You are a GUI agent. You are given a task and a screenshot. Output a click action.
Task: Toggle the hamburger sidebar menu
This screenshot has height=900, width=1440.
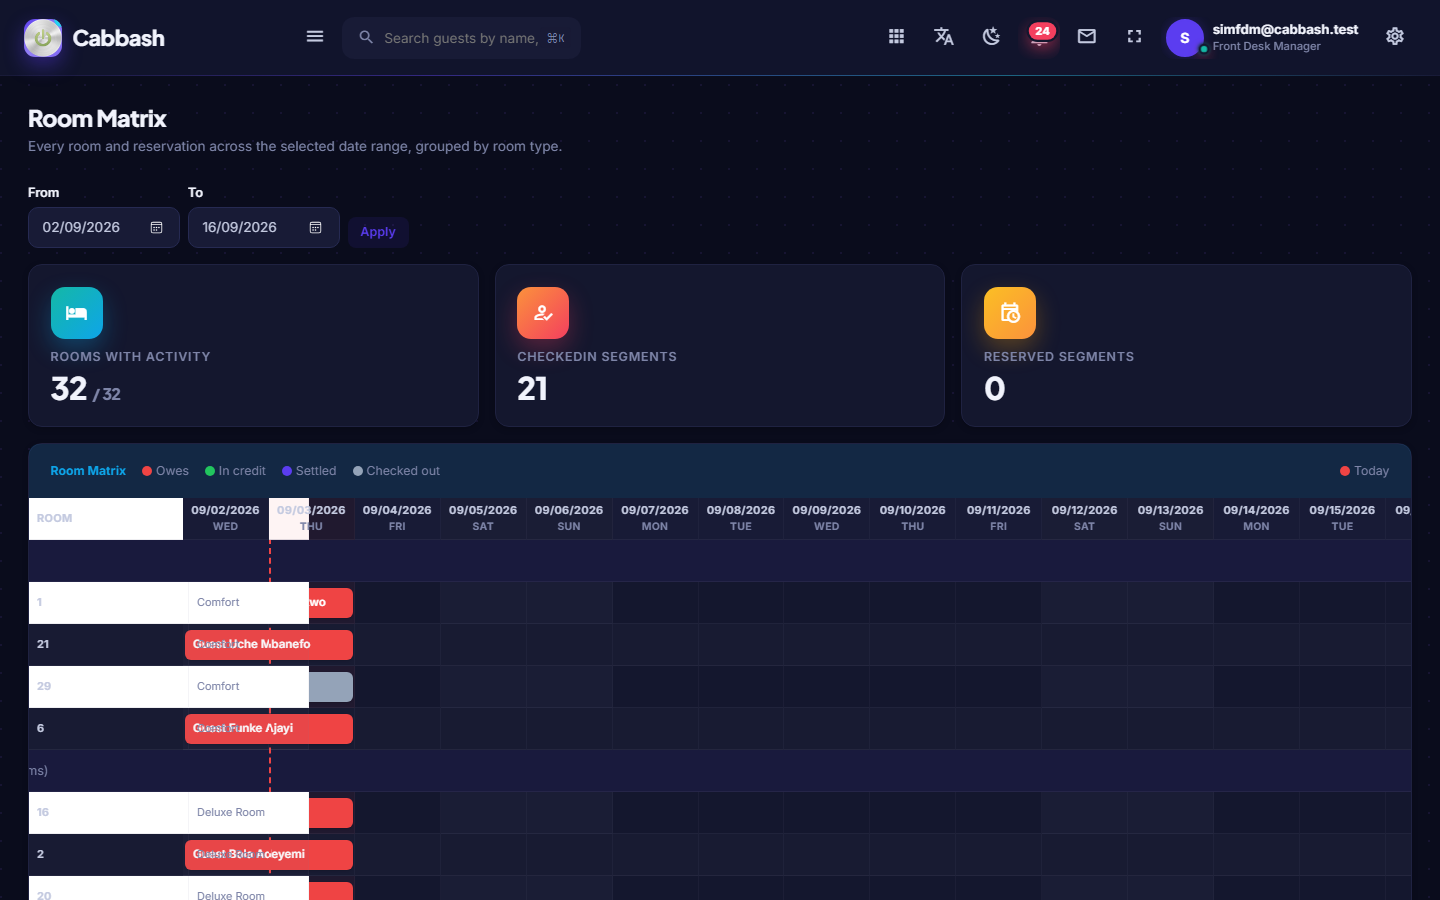[x=315, y=37]
